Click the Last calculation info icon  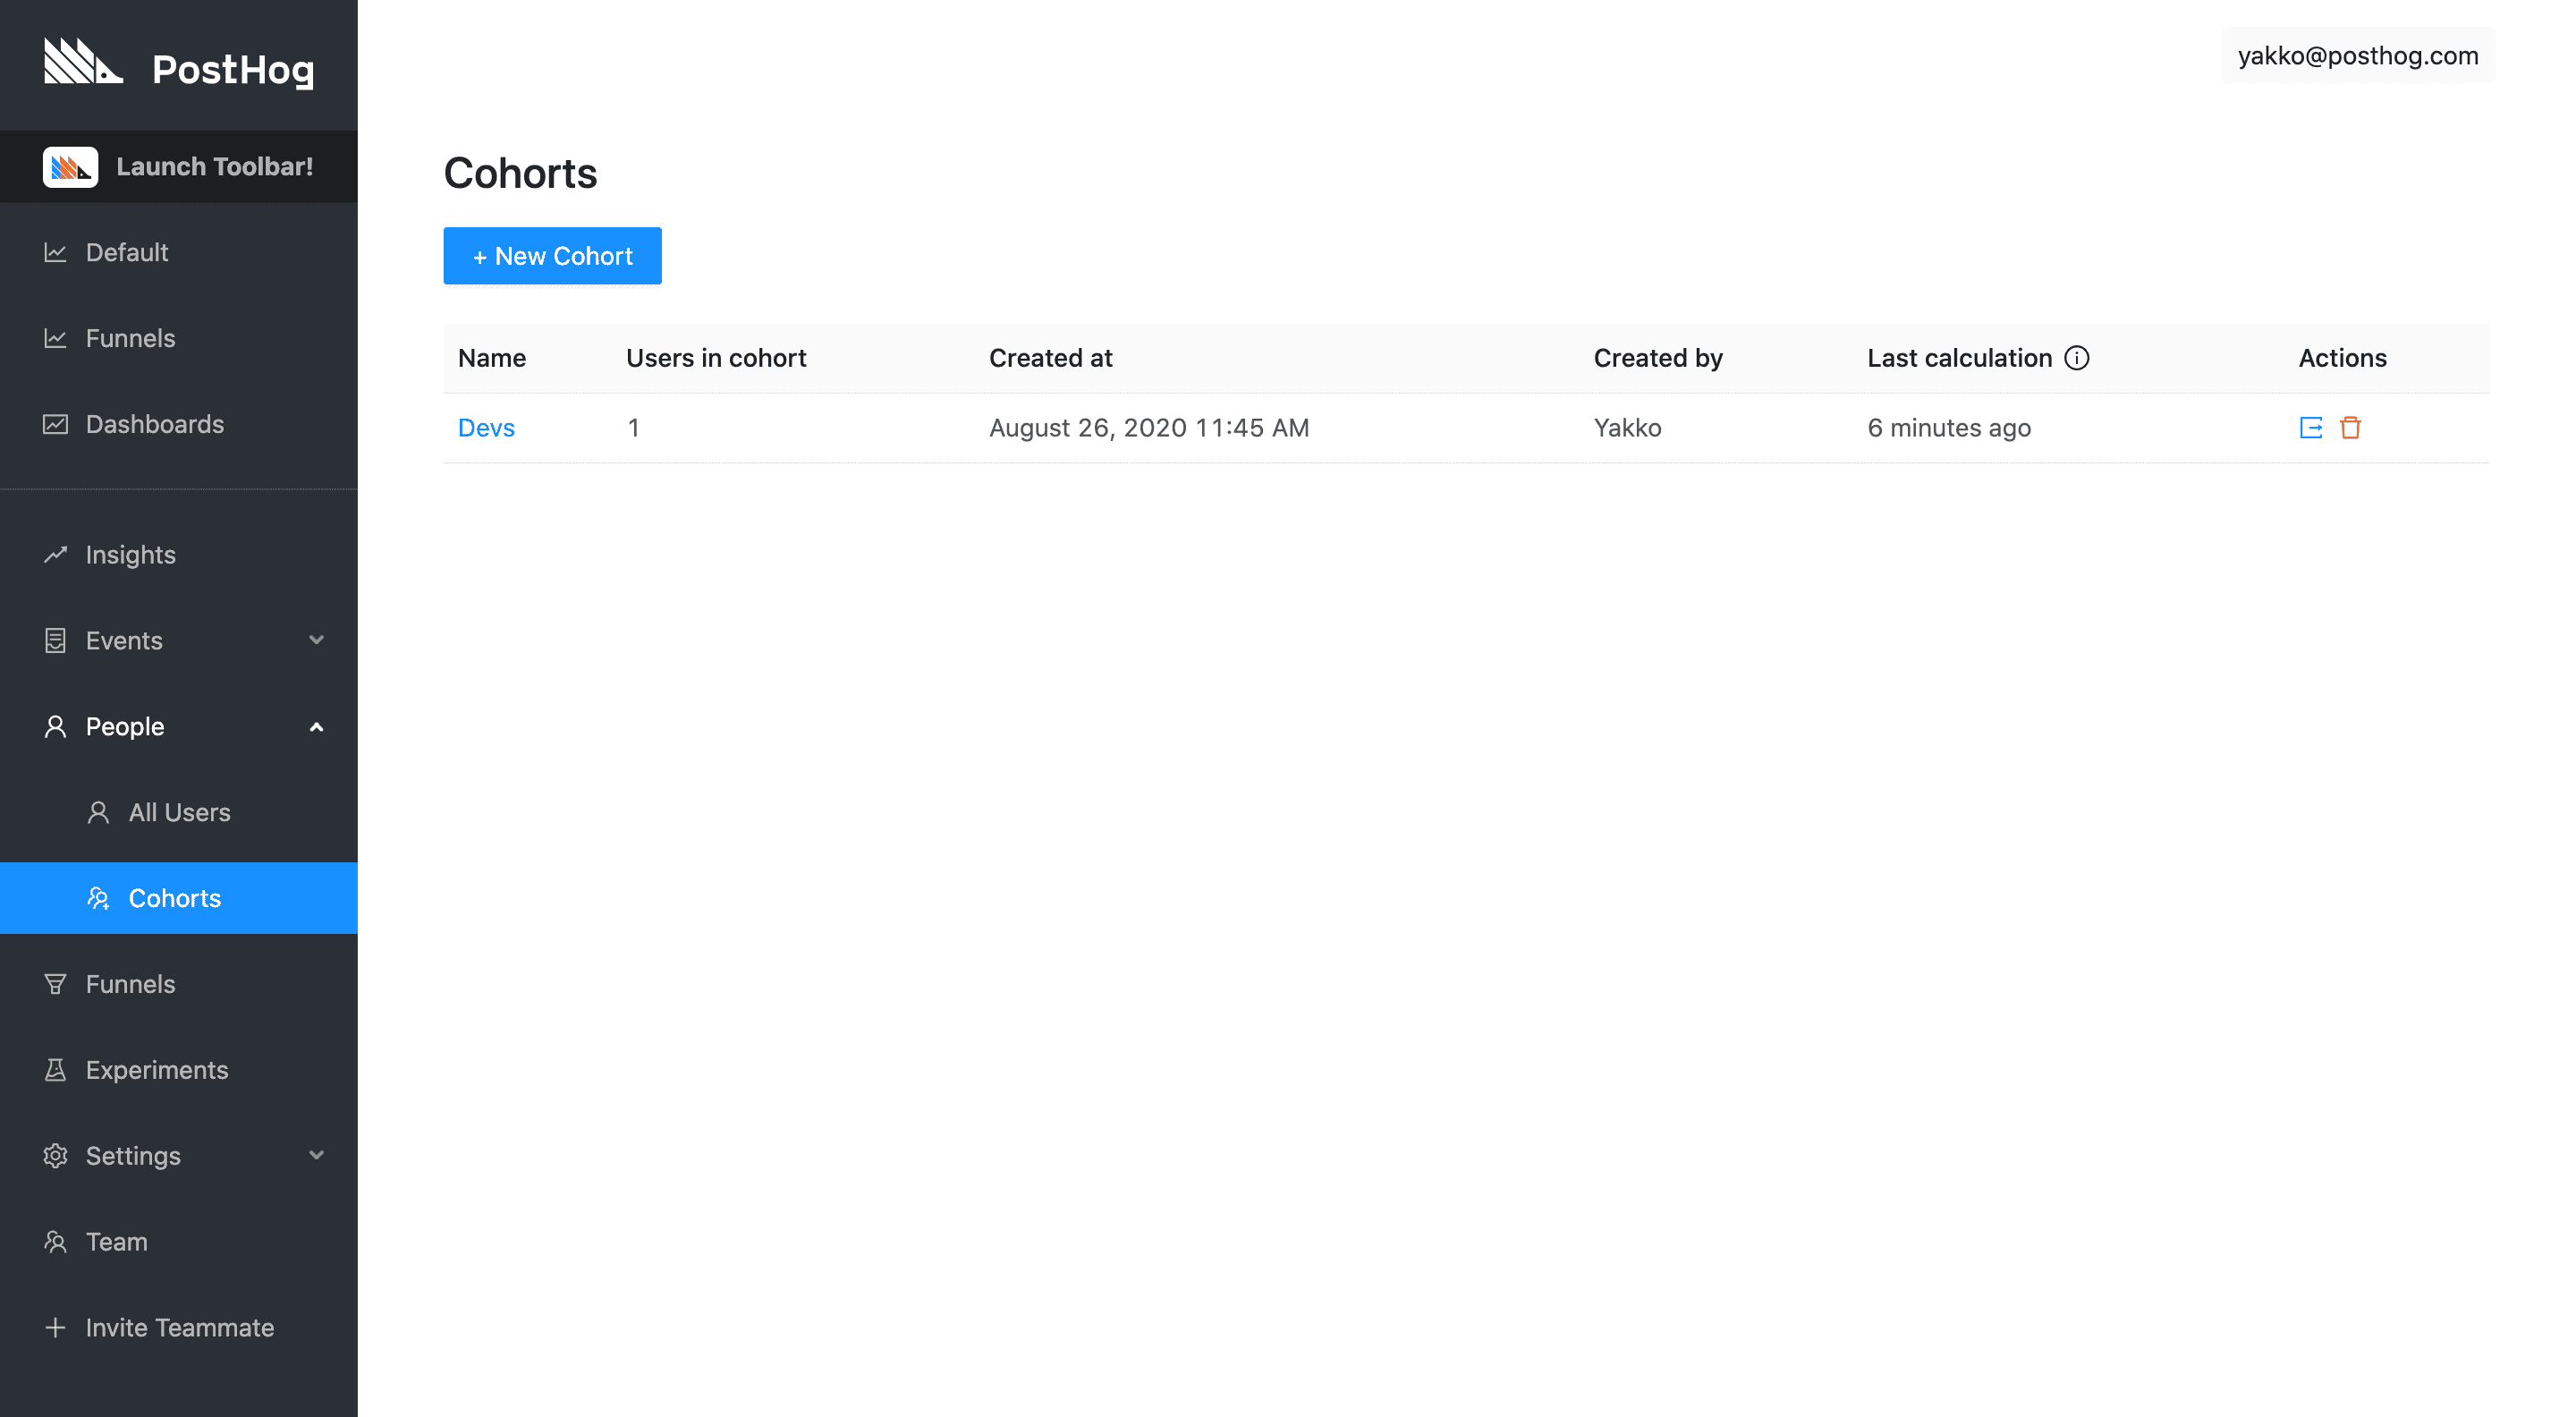coord(2077,358)
